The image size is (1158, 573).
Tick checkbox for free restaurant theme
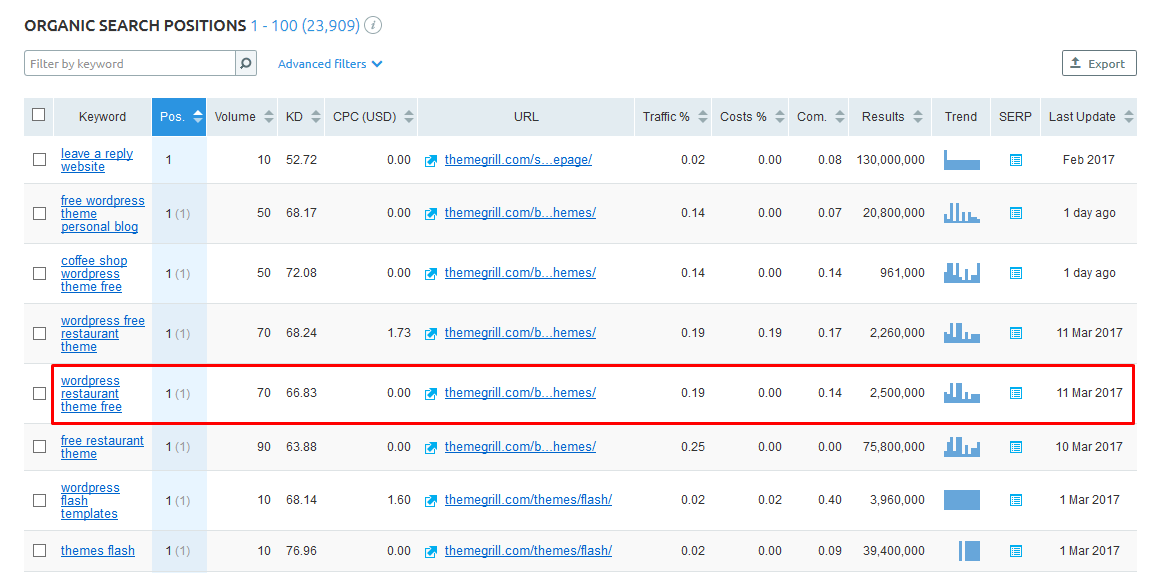coord(39,447)
